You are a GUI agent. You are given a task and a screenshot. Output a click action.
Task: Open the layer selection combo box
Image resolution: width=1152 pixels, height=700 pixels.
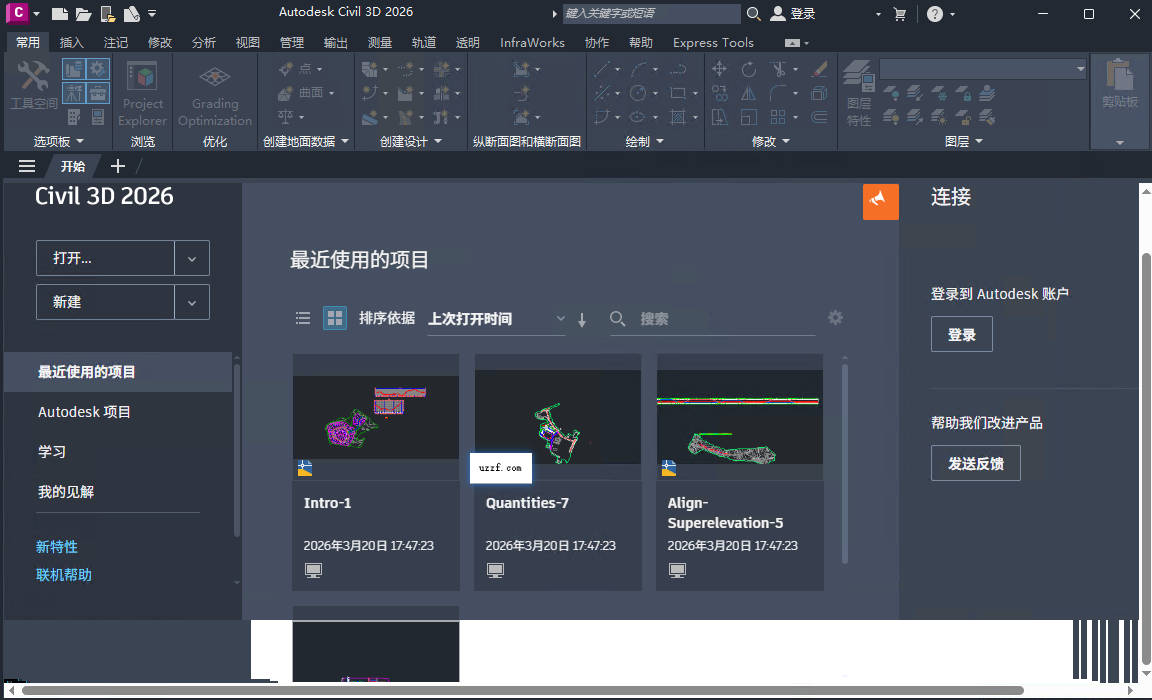[982, 68]
